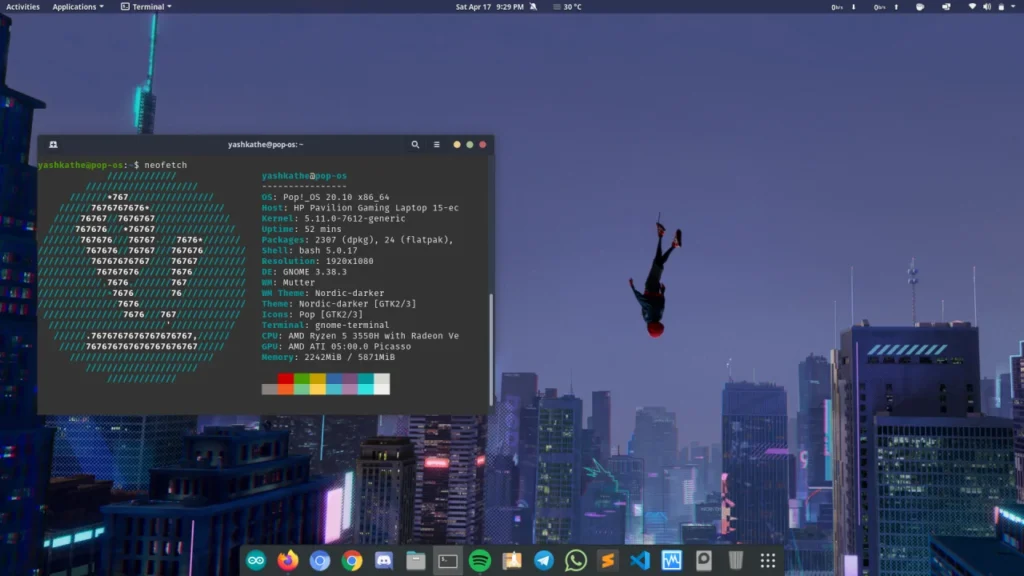Click the Uptime value 52 mins
Viewport: 1024px width, 576px height.
pos(323,229)
